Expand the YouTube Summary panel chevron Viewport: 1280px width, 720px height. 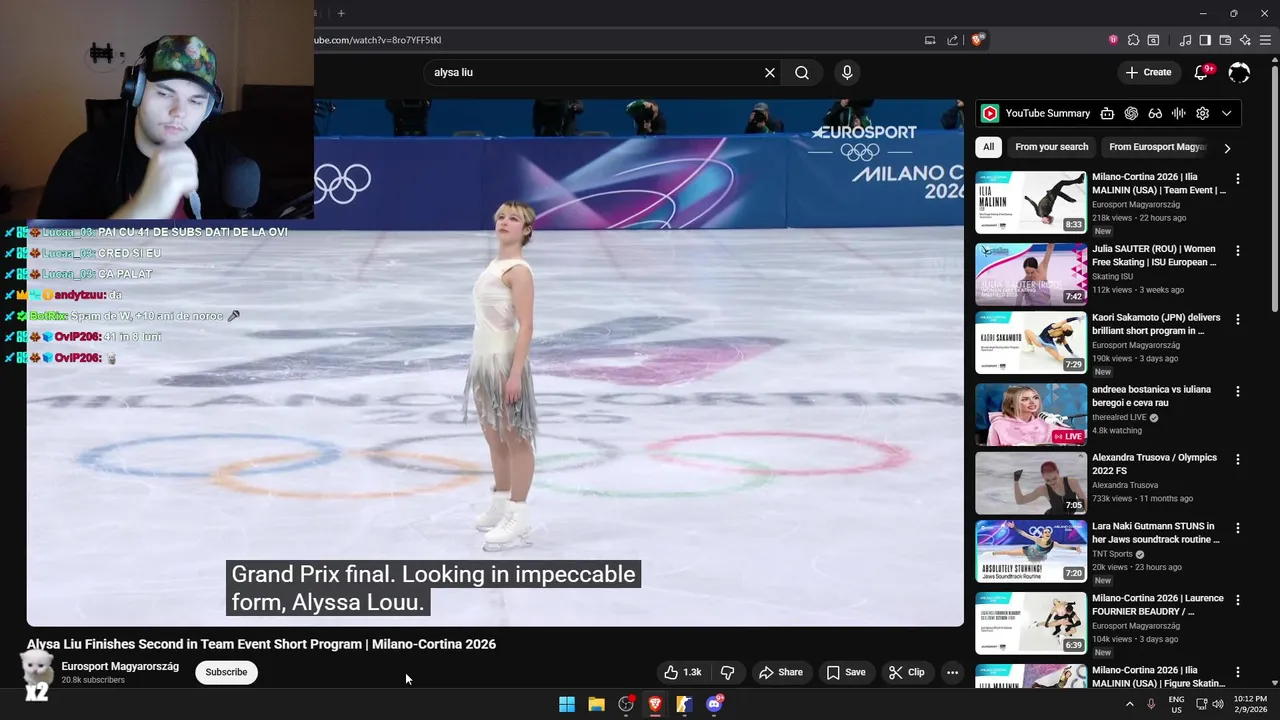(1227, 113)
